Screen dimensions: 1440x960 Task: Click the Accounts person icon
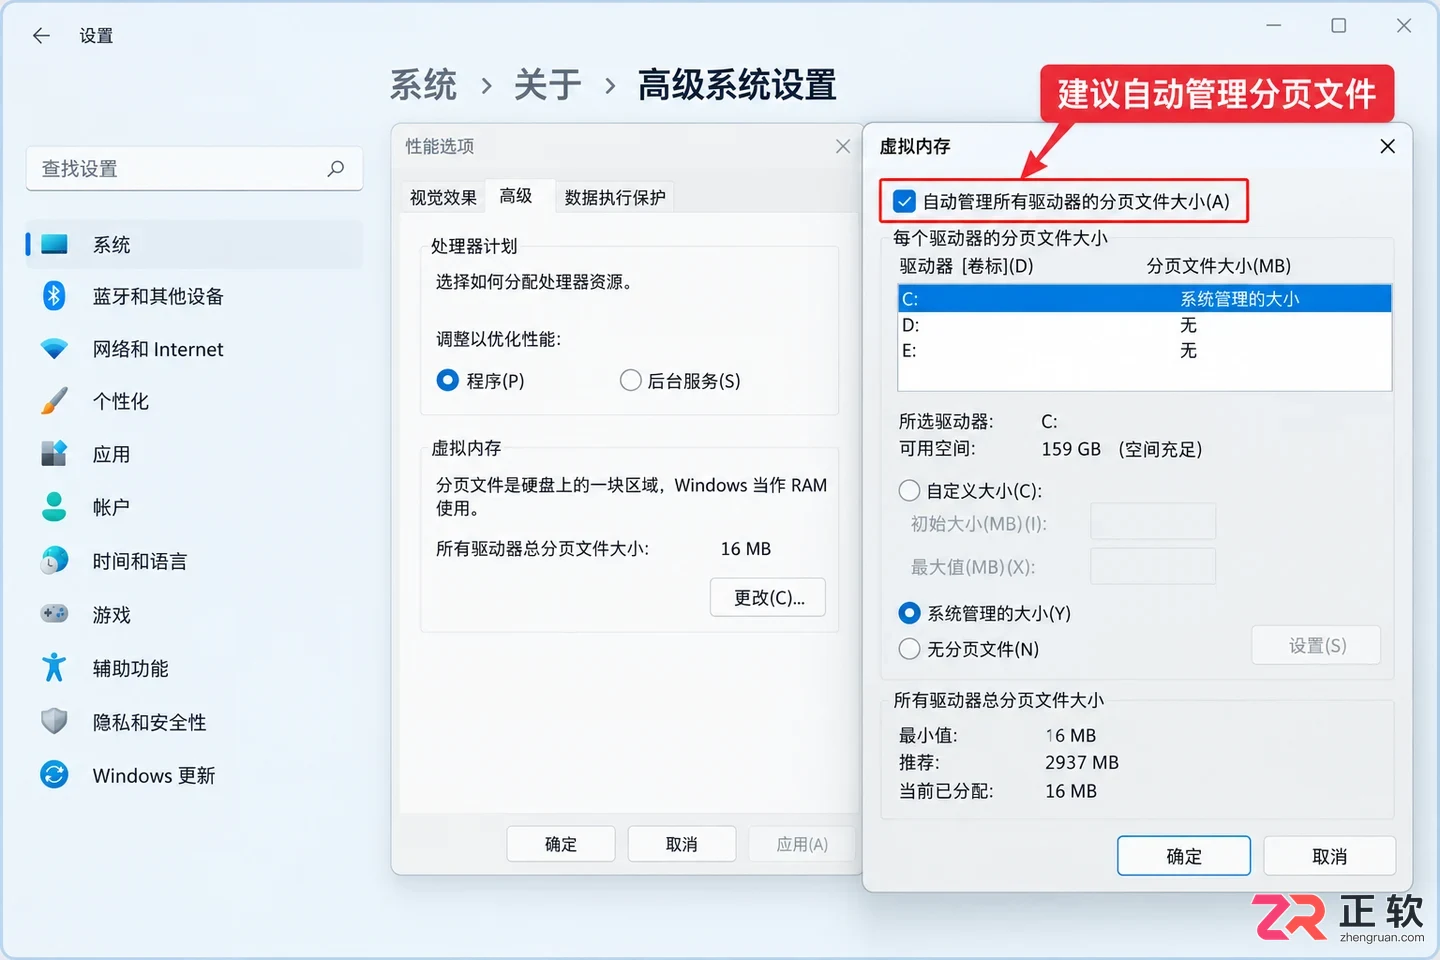coord(54,507)
